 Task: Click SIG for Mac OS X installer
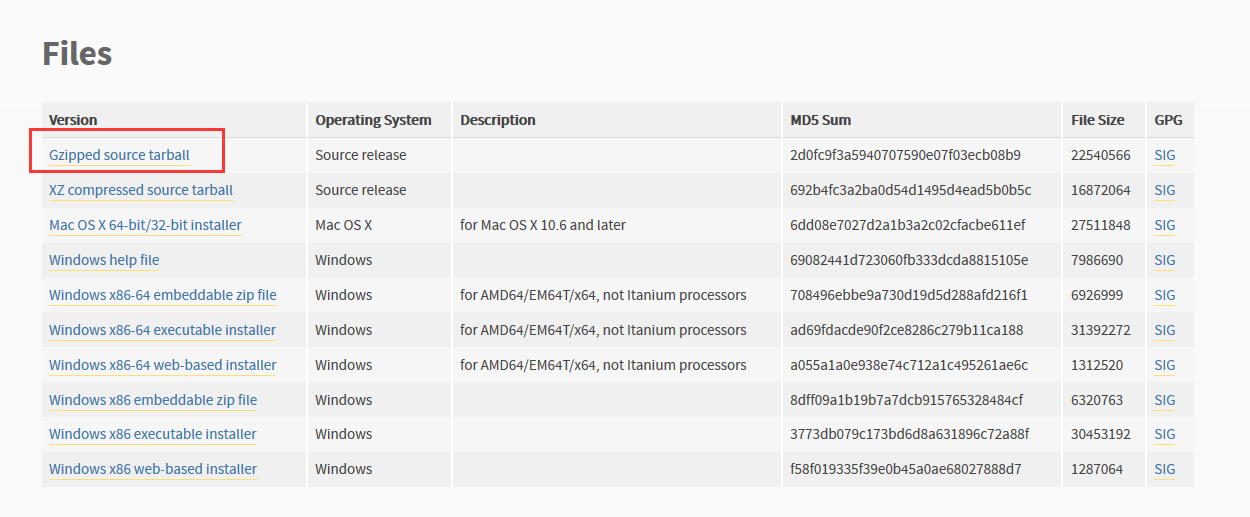1165,225
